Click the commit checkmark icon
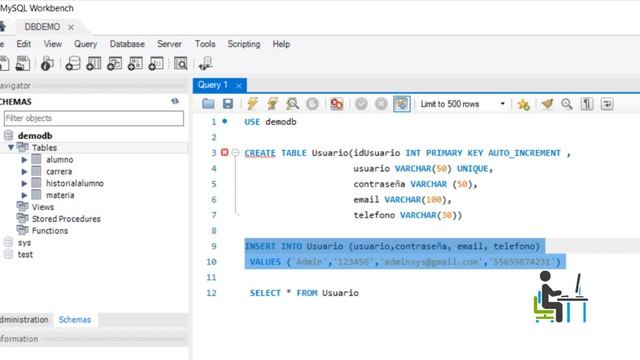The width and height of the screenshot is (640, 360). [x=361, y=104]
